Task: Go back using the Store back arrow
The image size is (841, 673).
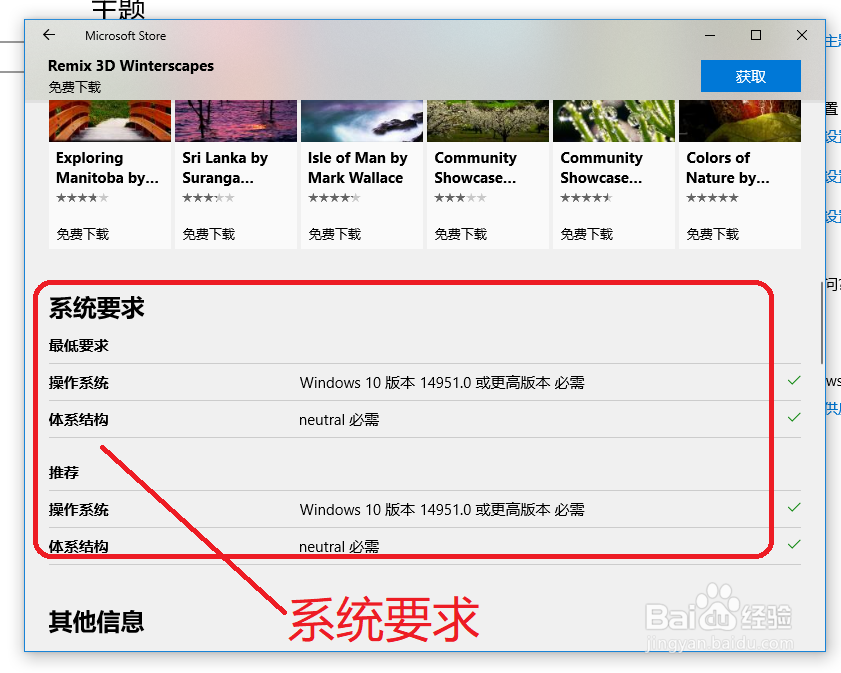Action: click(49, 35)
